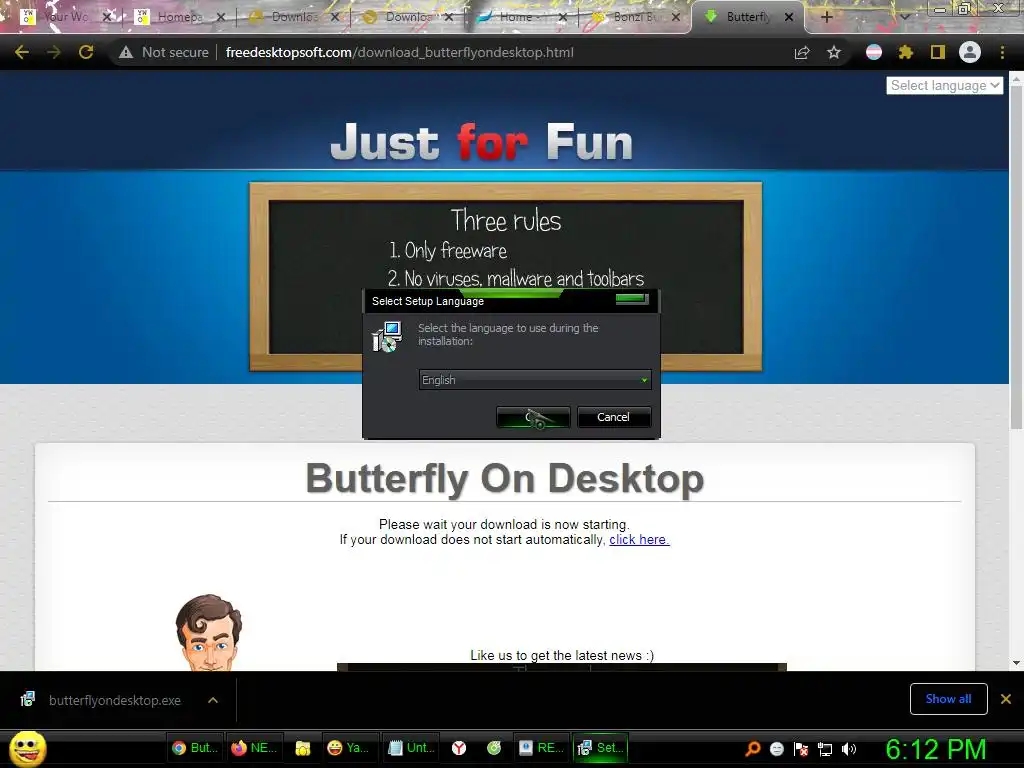Click the page vertical scrollbar thumb

pyautogui.click(x=1016, y=258)
